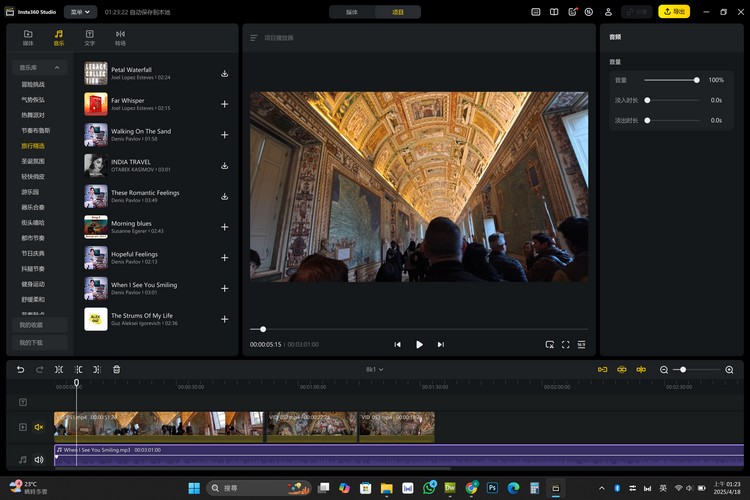The height and width of the screenshot is (500, 750).
Task: Click the second yellow snap icon in timeline toolbar
Action: 621,369
